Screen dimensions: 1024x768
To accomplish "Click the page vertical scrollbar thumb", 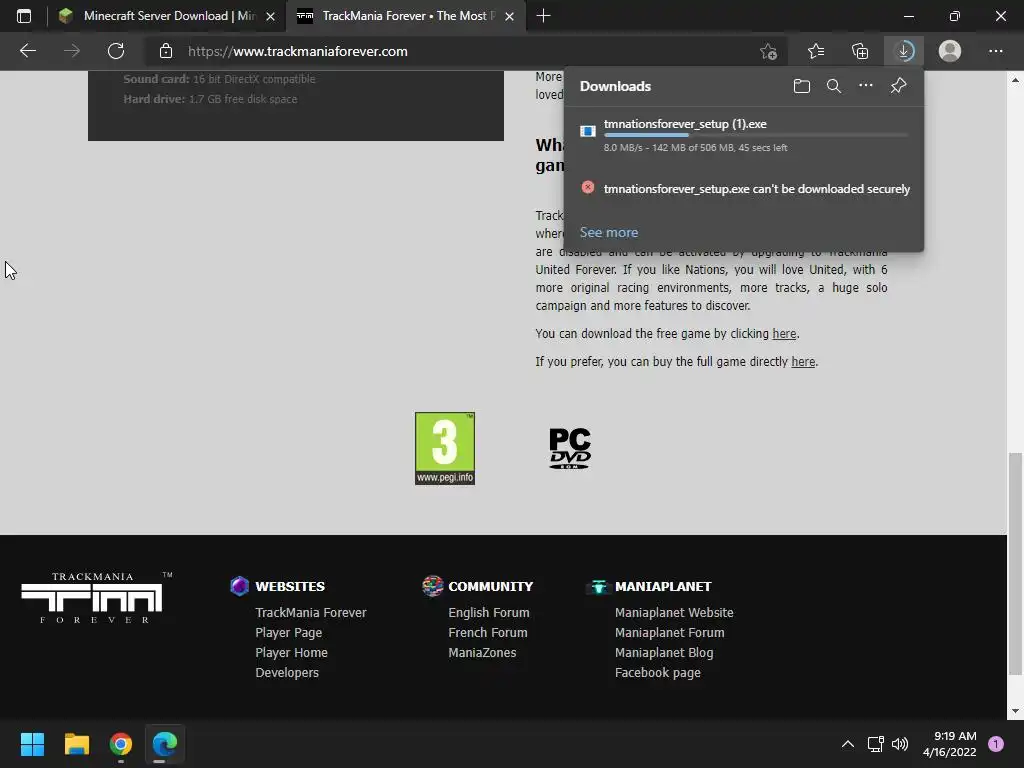I will [x=1015, y=563].
